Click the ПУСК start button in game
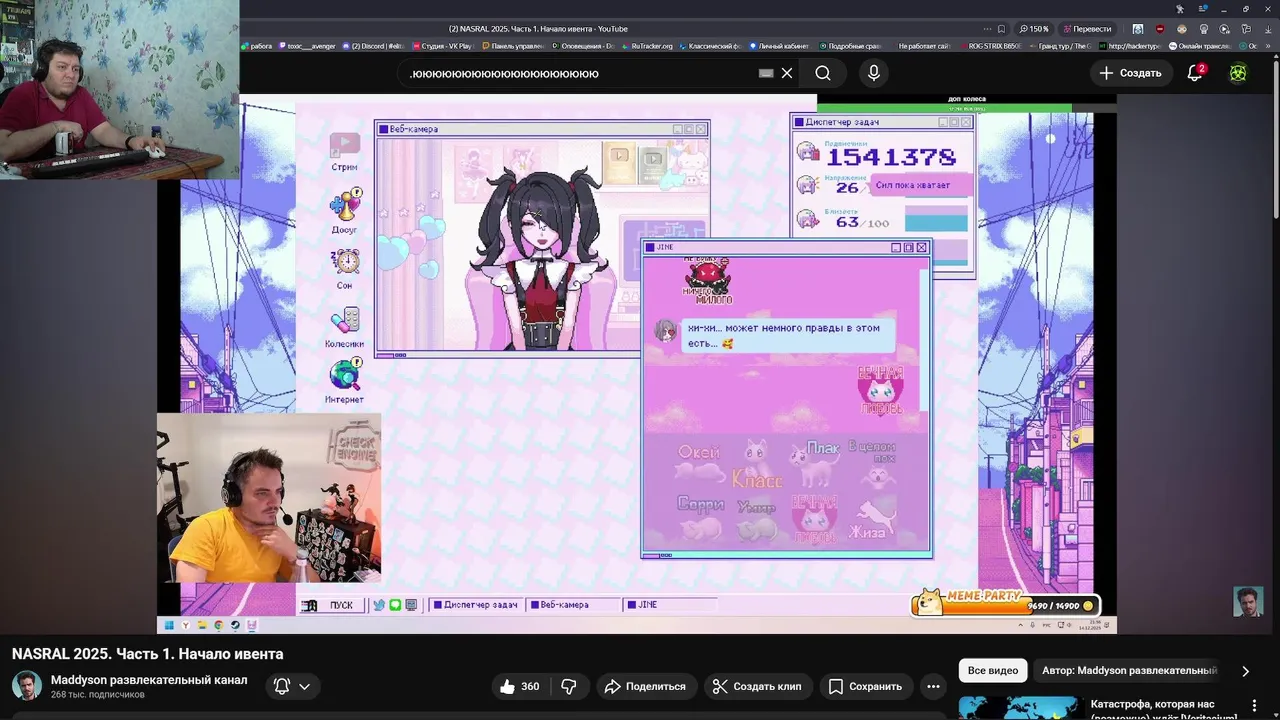This screenshot has height=720, width=1280. click(331, 605)
